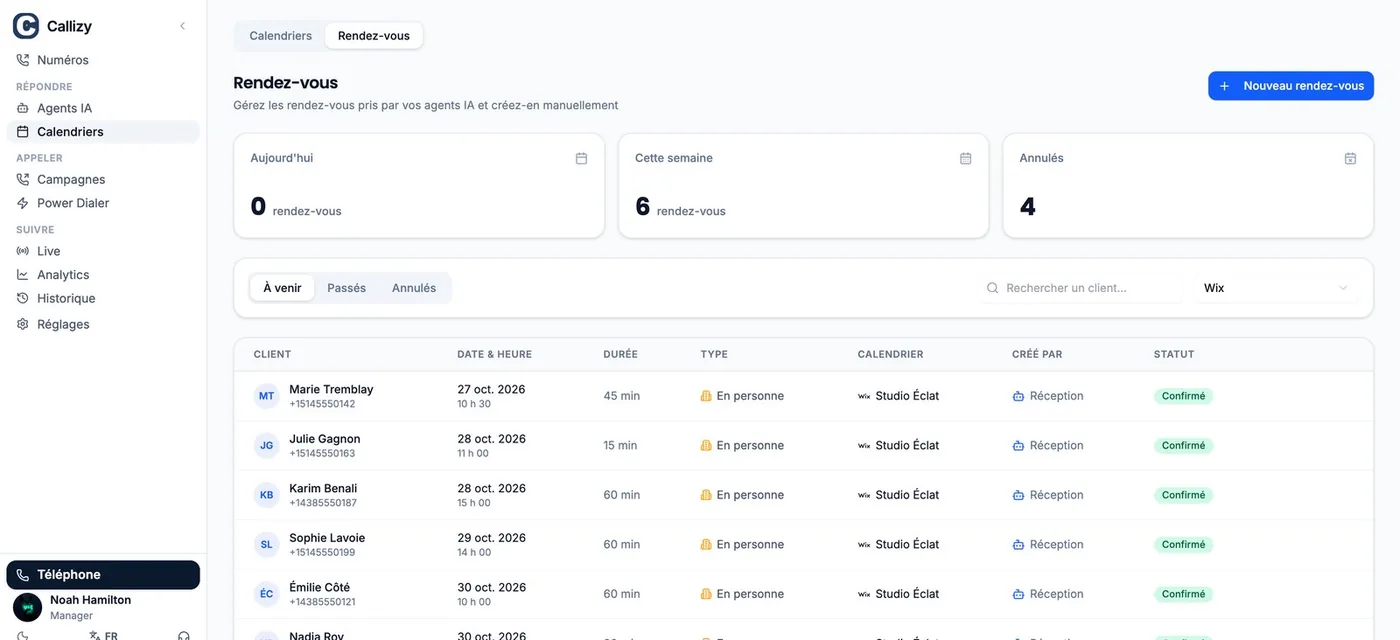Open Réglages via its gear icon
The image size is (1400, 640).
(x=23, y=324)
